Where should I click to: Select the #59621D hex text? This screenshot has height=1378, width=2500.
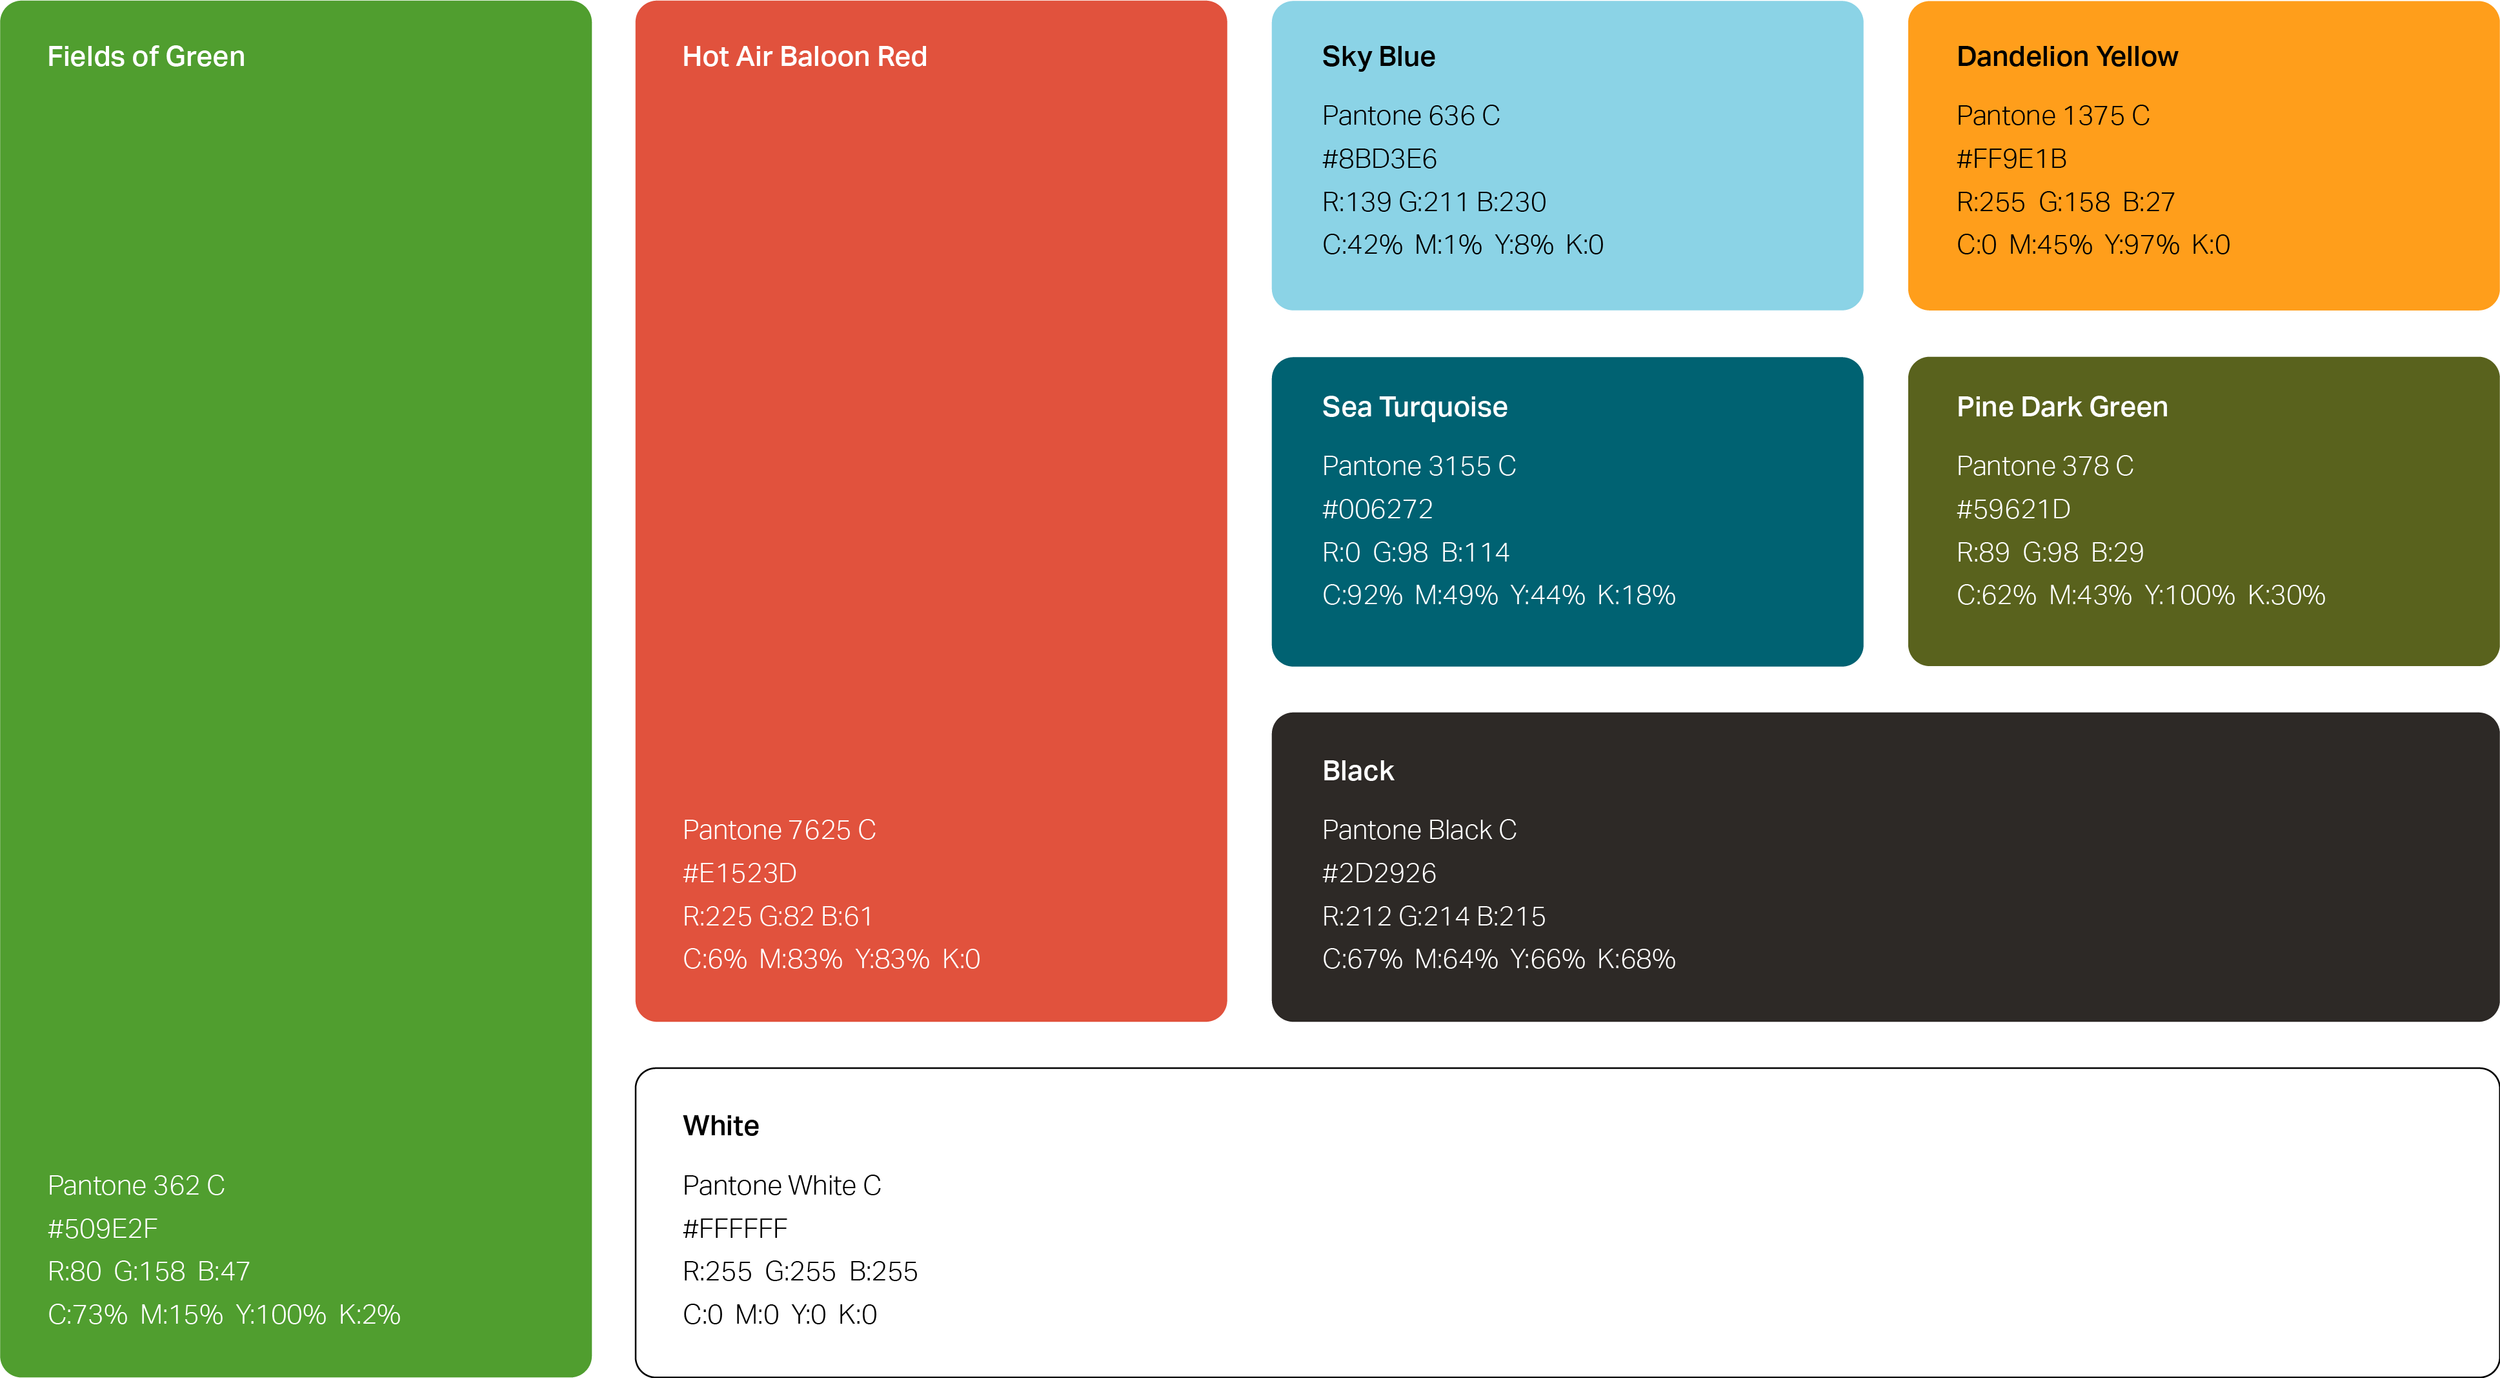pyautogui.click(x=2013, y=510)
